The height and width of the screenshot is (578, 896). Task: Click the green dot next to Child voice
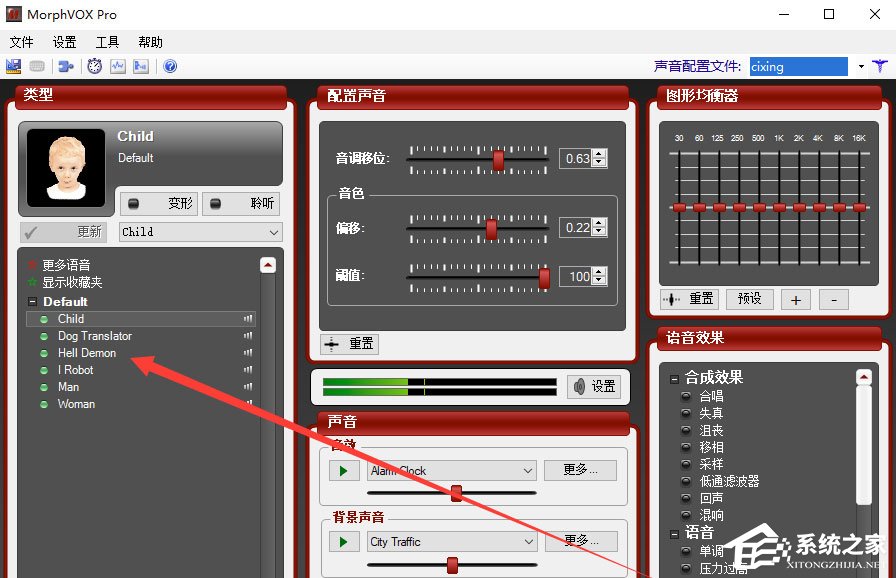pyautogui.click(x=44, y=319)
